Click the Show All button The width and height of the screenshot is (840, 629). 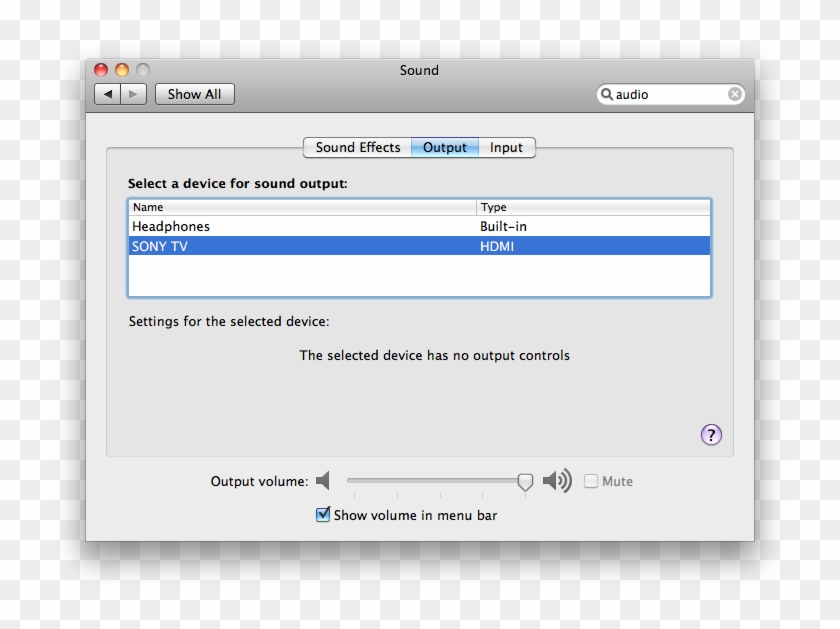tap(194, 94)
